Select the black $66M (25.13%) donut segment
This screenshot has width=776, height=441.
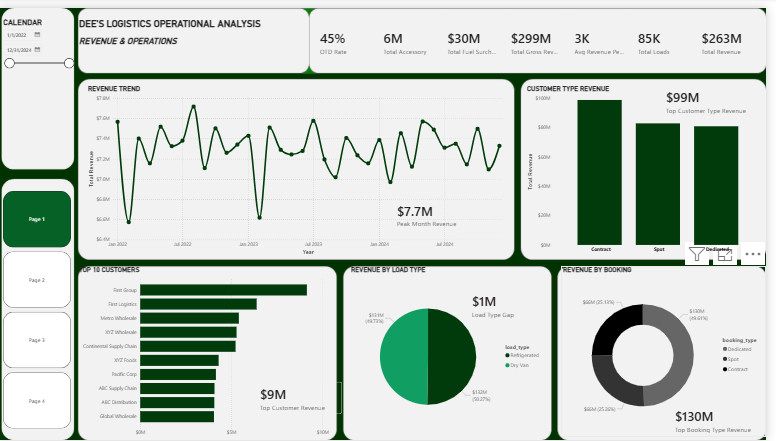tap(614, 327)
